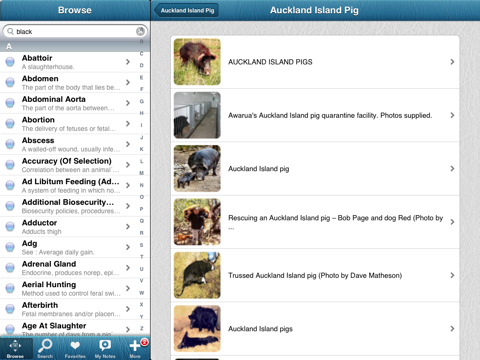
Task: Open Abdominal Aorta via its chevron
Action: (128, 103)
